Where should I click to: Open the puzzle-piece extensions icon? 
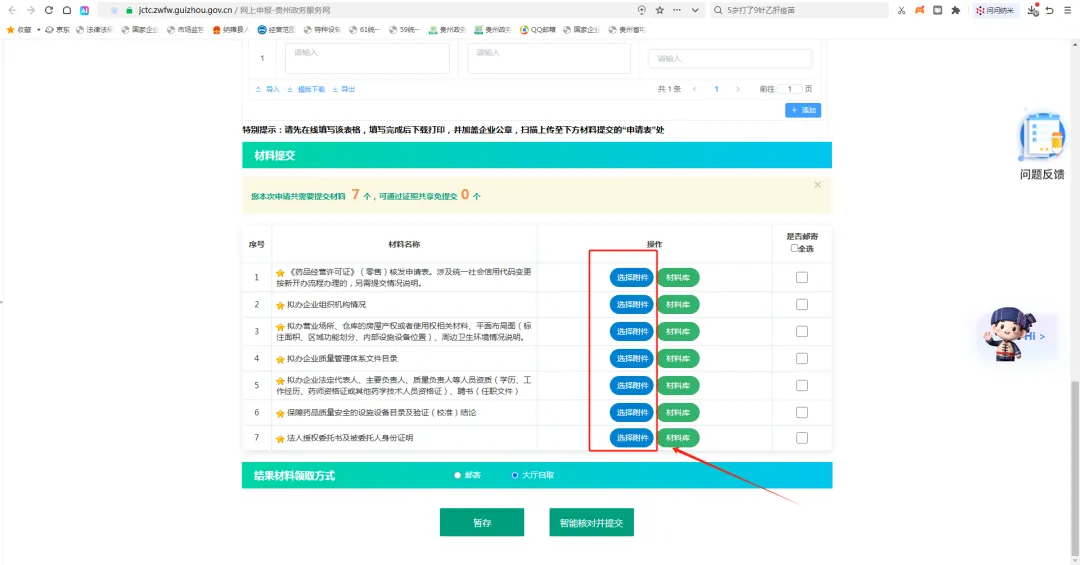(955, 10)
